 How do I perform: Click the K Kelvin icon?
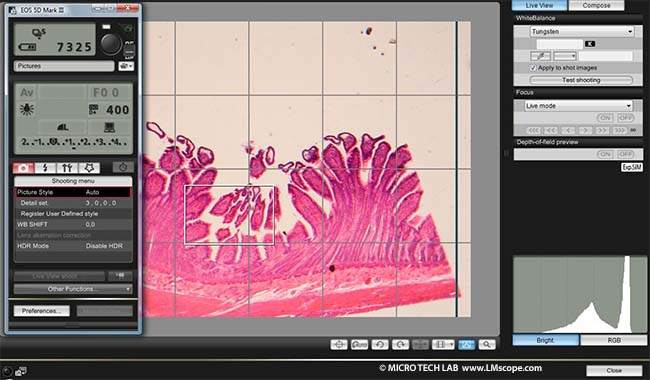click(590, 44)
